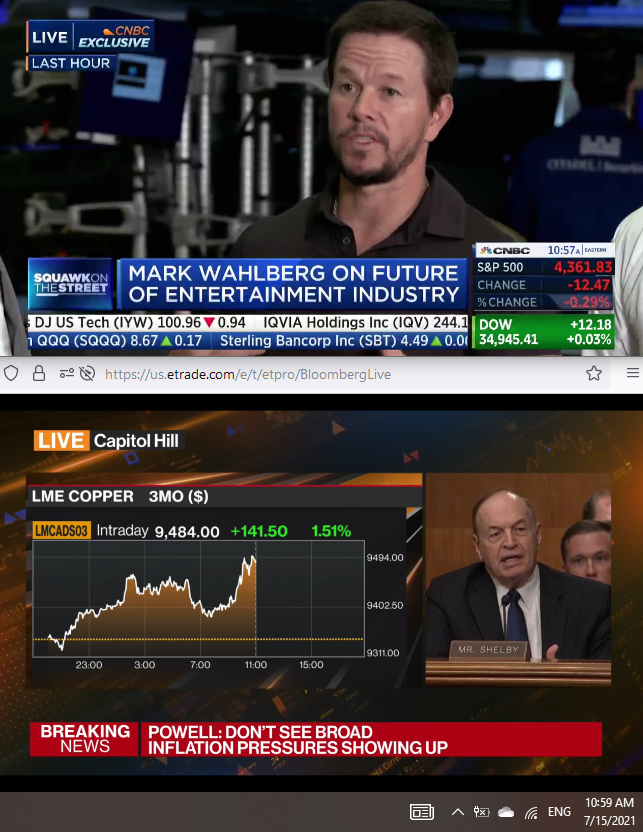The image size is (643, 832).
Task: Open the OneDrive cloud tray icon
Action: point(506,812)
